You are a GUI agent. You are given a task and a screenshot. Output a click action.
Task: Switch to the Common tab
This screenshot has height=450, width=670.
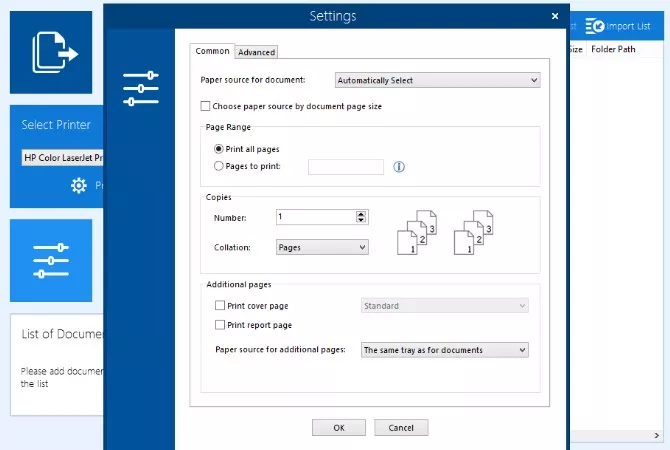click(212, 51)
